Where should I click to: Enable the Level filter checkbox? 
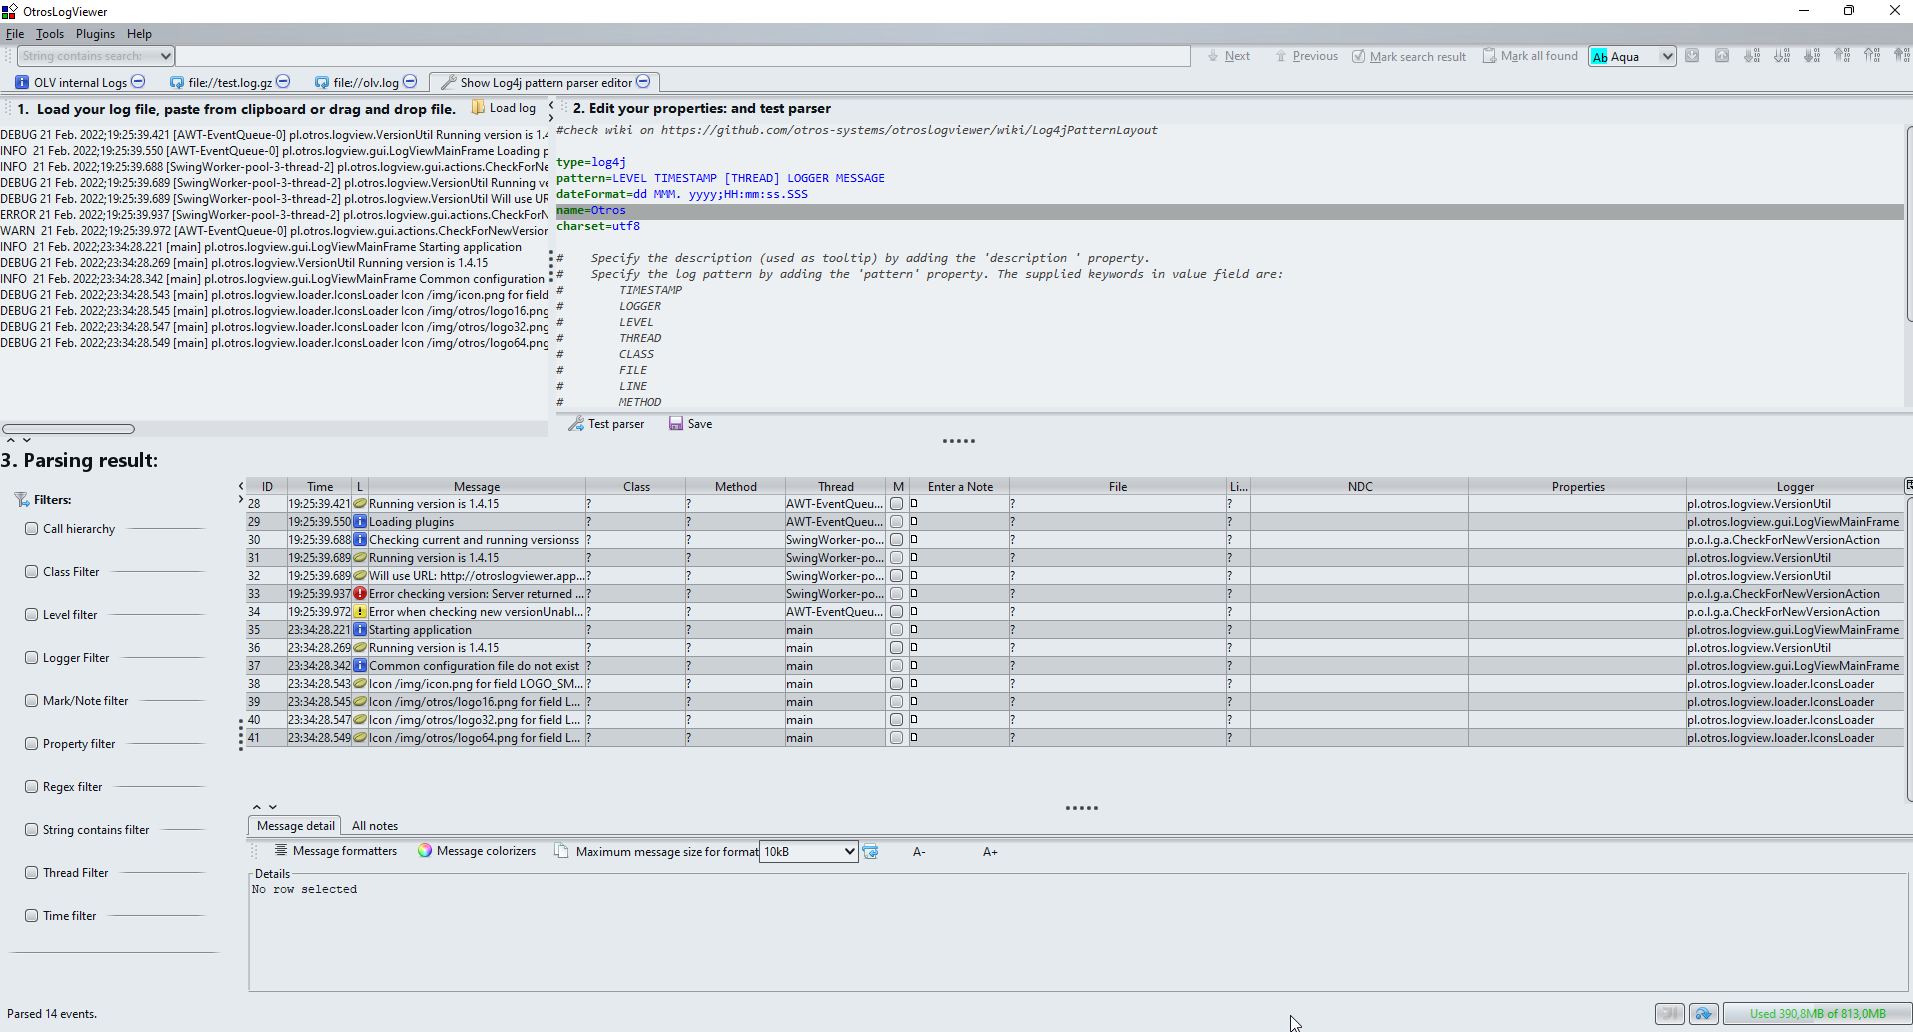32,614
